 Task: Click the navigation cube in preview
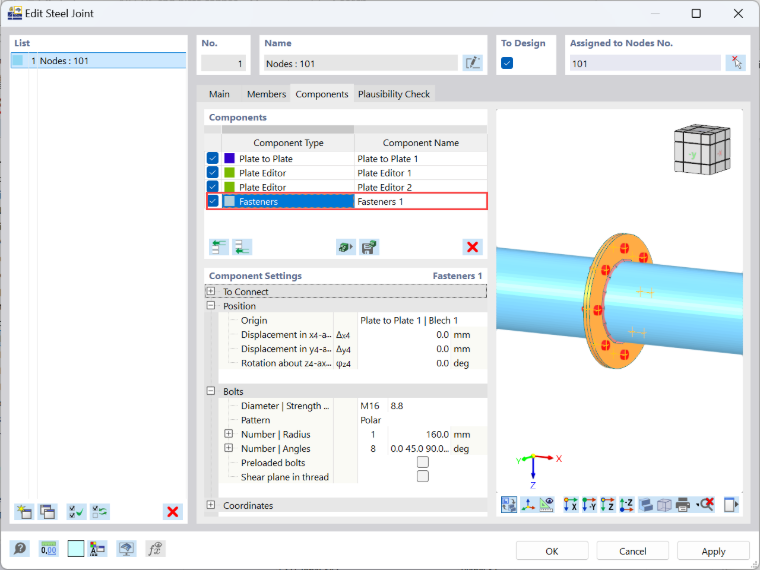click(702, 149)
